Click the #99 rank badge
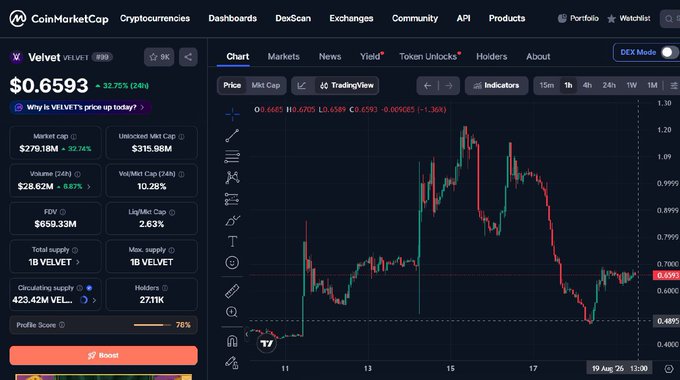The height and width of the screenshot is (380, 680). click(102, 57)
